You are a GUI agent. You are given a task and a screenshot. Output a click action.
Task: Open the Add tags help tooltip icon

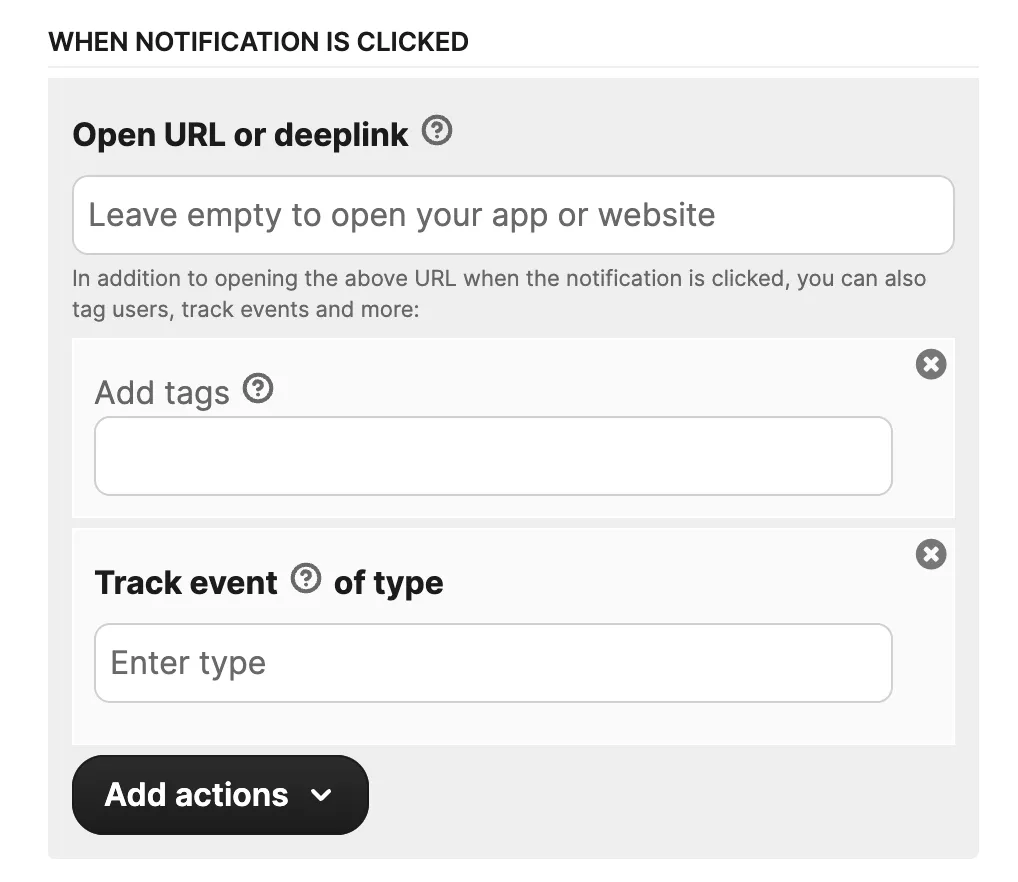pos(258,389)
